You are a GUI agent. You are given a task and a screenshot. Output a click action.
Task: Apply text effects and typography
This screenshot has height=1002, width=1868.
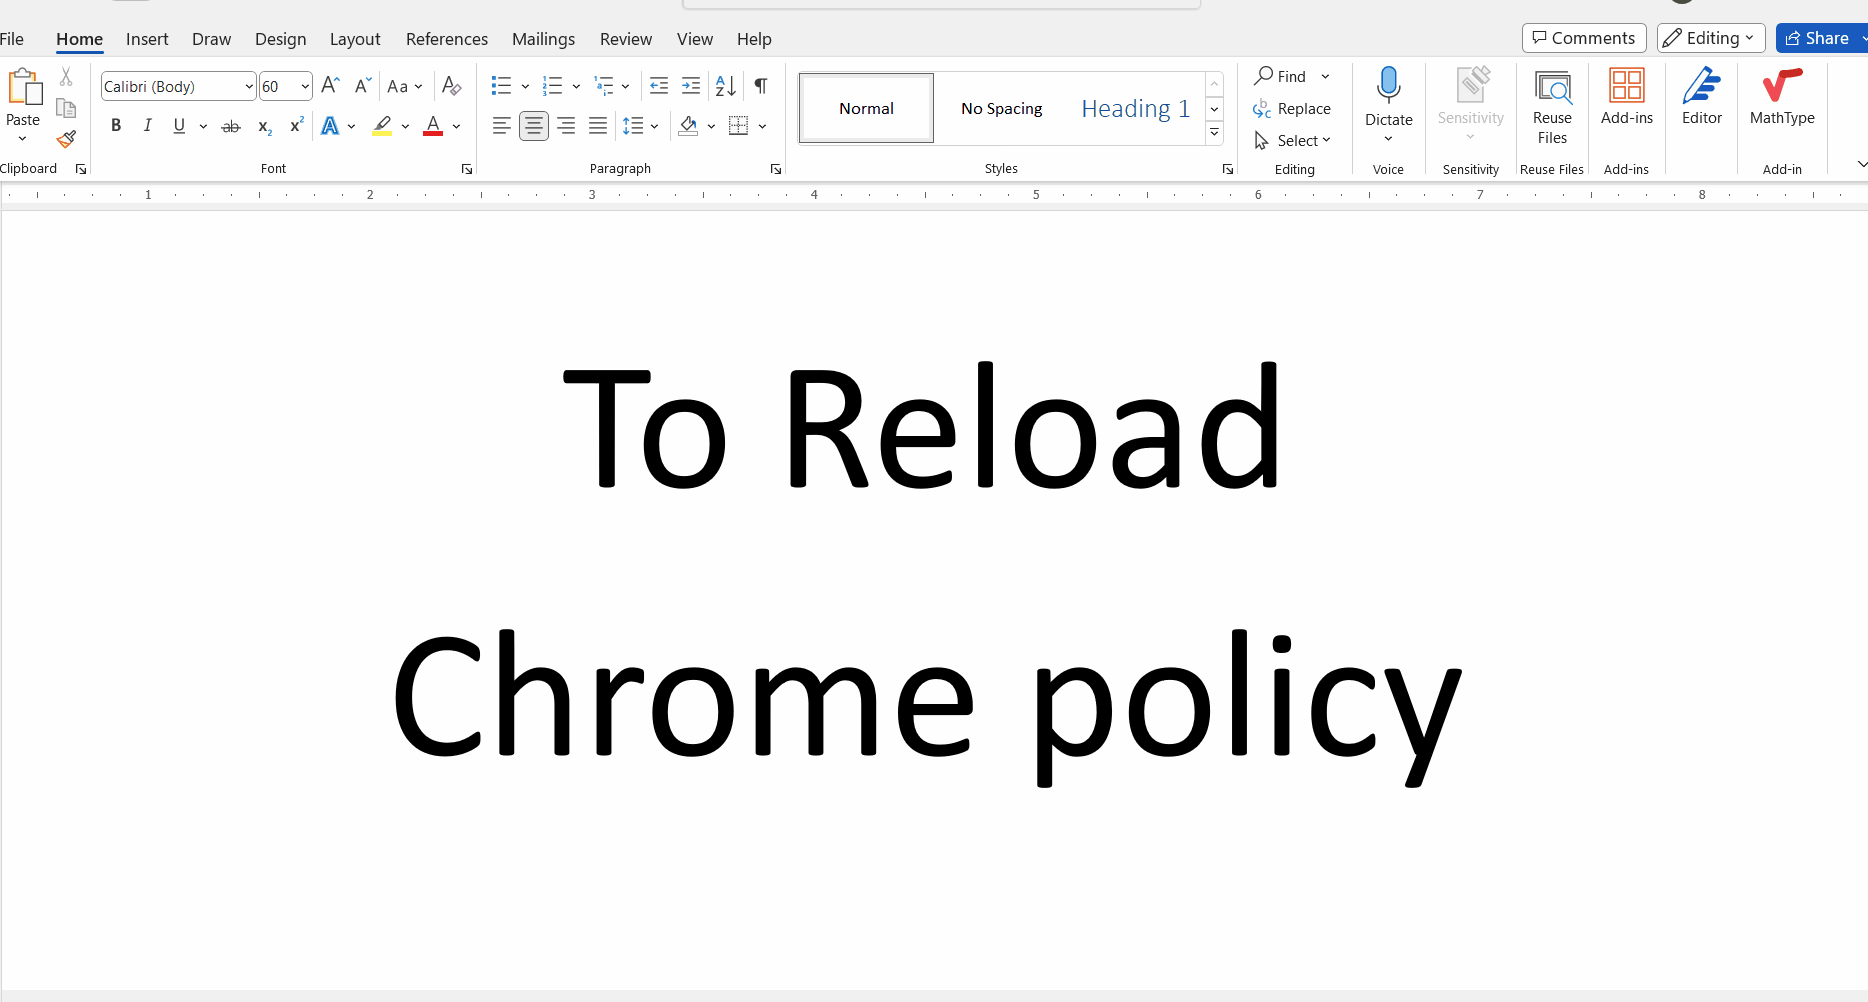(x=330, y=126)
